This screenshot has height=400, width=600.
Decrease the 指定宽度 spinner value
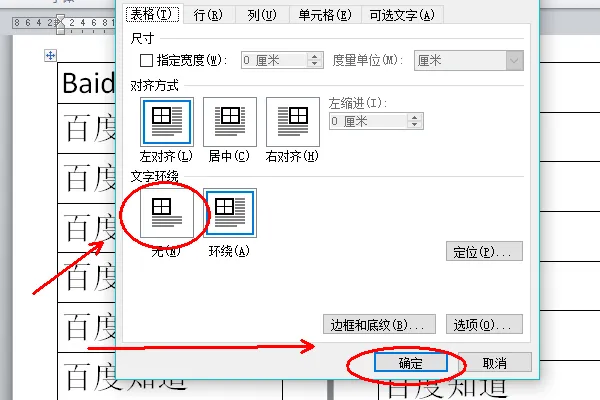pyautogui.click(x=315, y=64)
